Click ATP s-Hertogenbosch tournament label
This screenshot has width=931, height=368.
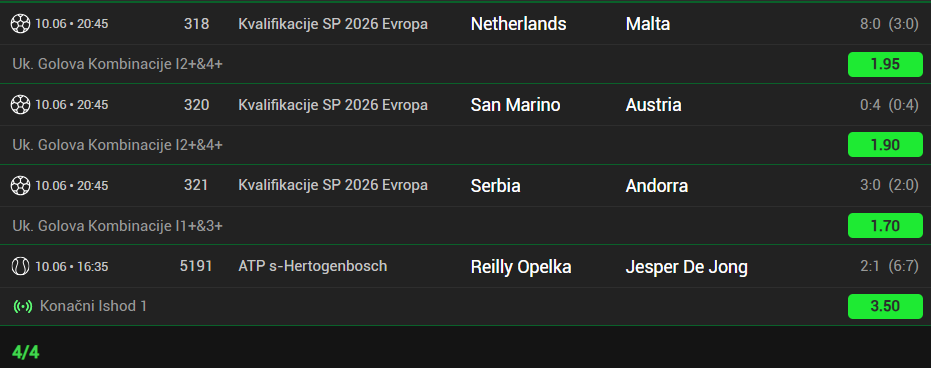(x=312, y=266)
